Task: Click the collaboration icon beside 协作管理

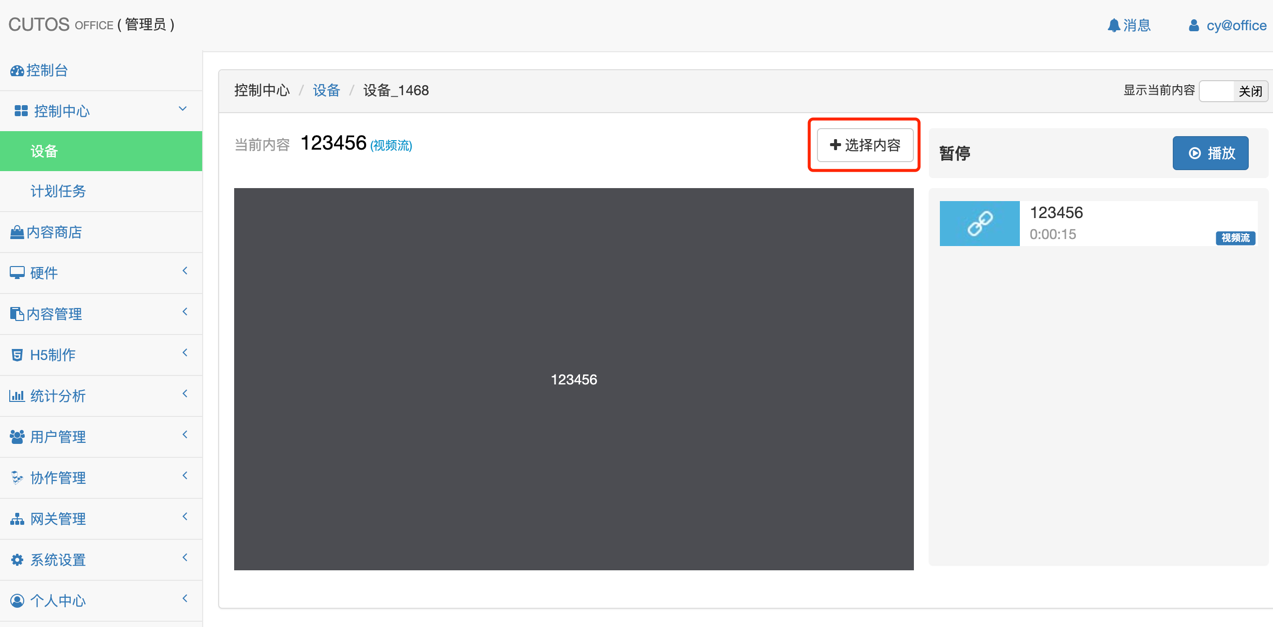Action: click(17, 478)
